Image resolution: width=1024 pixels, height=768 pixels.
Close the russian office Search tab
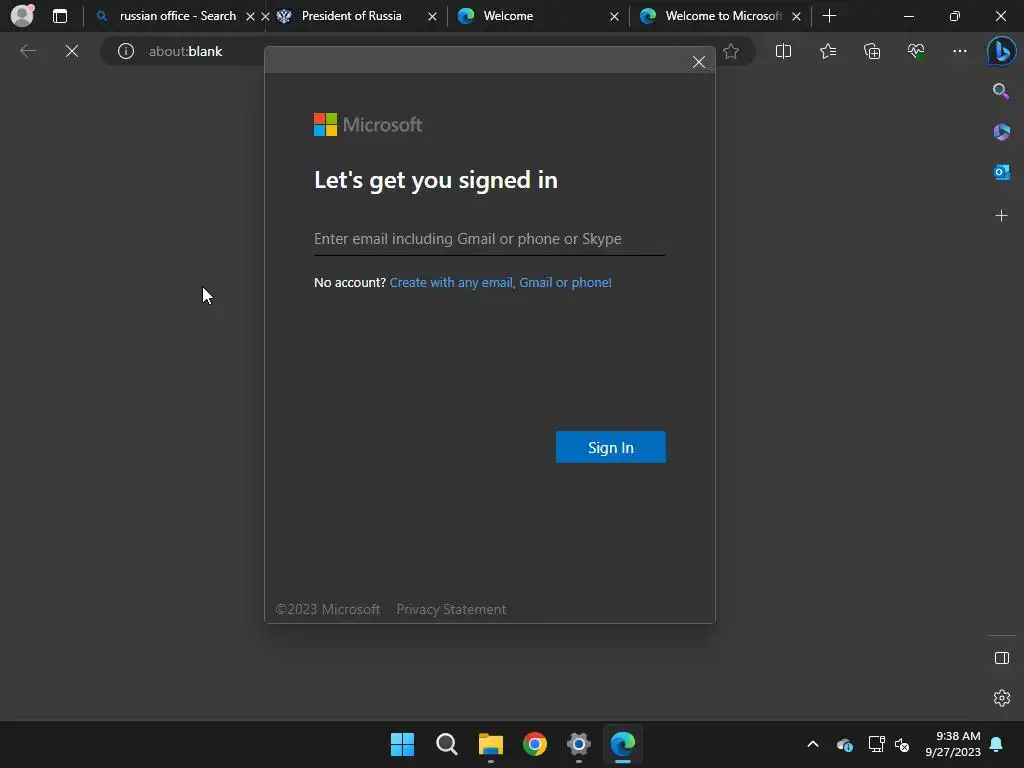click(x=250, y=16)
